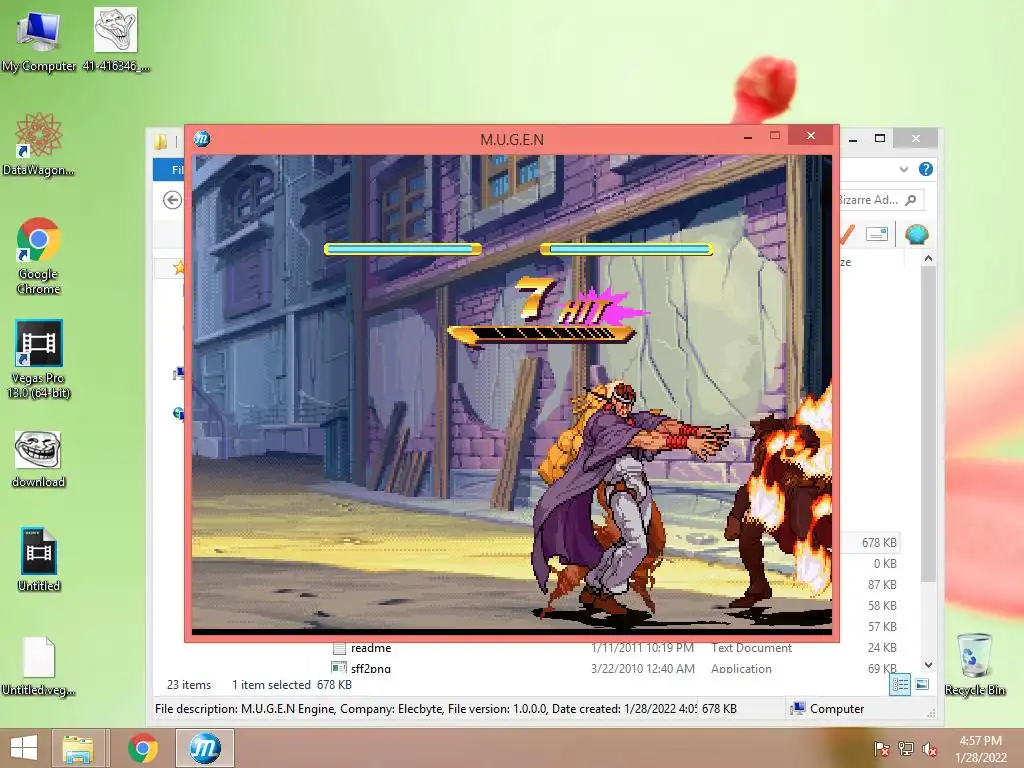The height and width of the screenshot is (768, 1024).
Task: Click the 57 KB size cell
Action: (882, 626)
